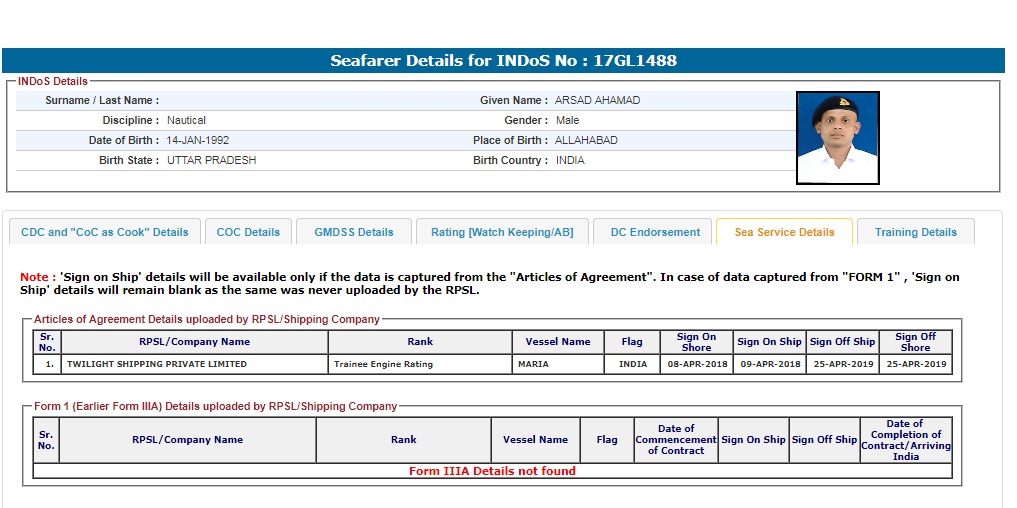1017x508 pixels.
Task: Click the Date of Commencement of Contract header
Action: click(676, 440)
